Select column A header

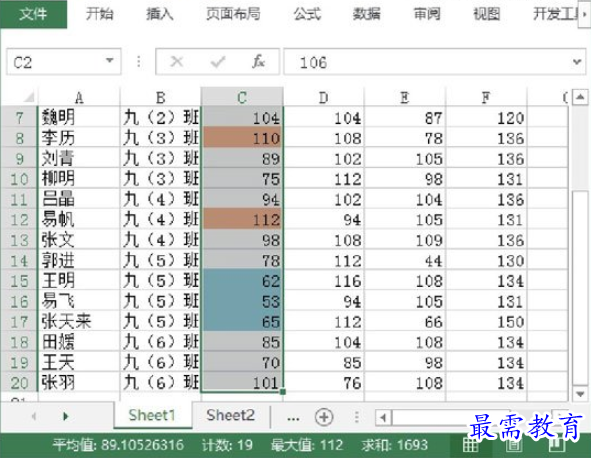79,97
